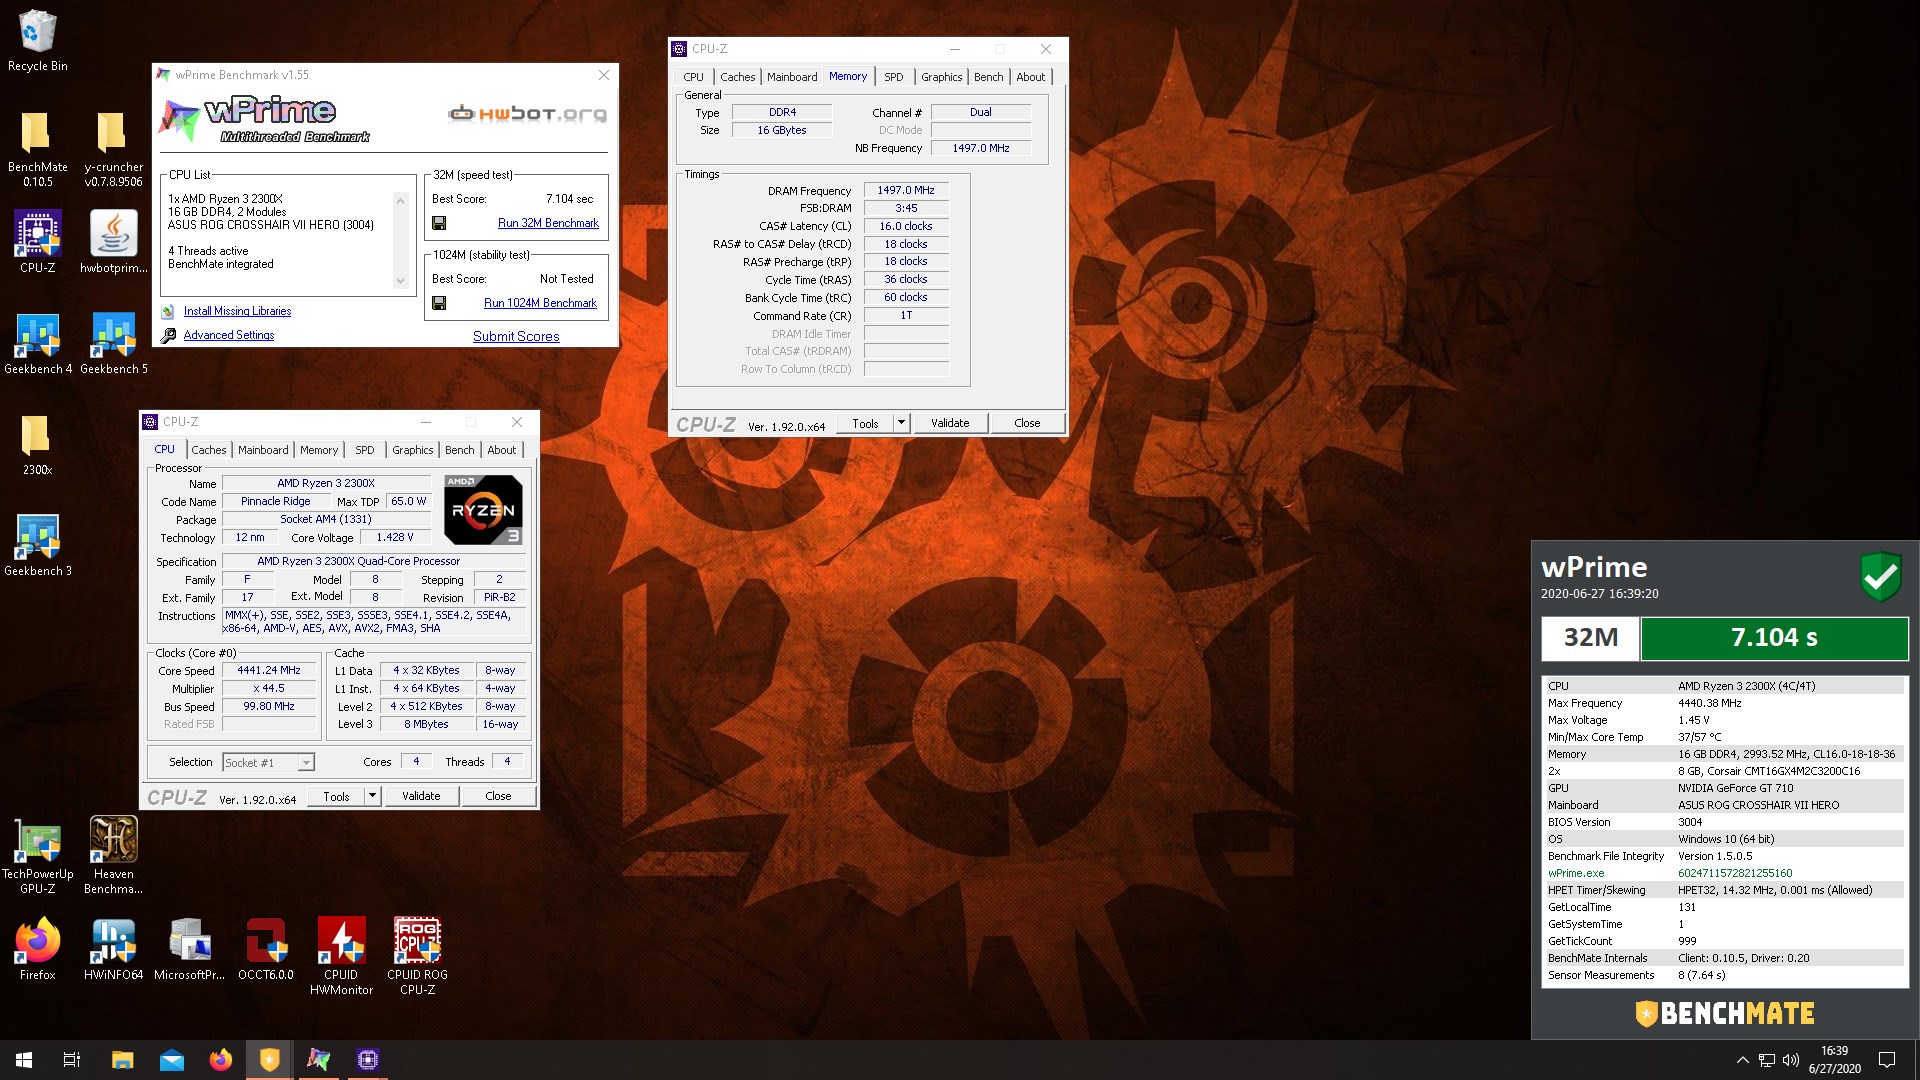Launch the CPU-Z desktop shortcut icon
This screenshot has width=1920, height=1080.
point(38,241)
